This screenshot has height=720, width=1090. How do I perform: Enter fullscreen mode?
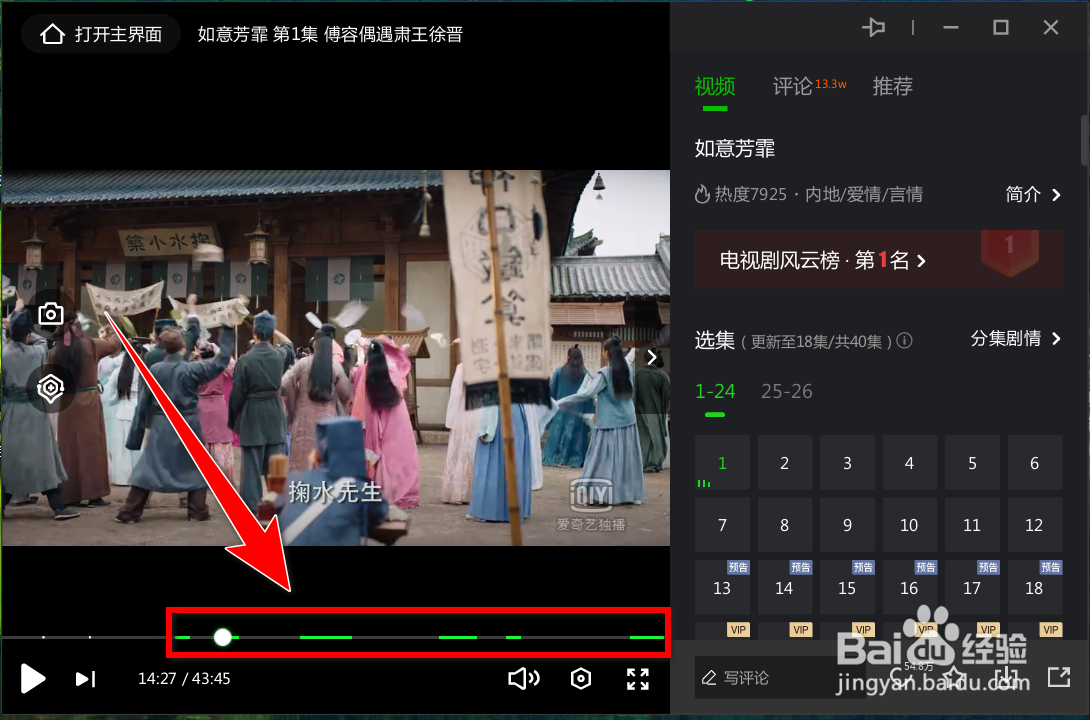coord(637,679)
